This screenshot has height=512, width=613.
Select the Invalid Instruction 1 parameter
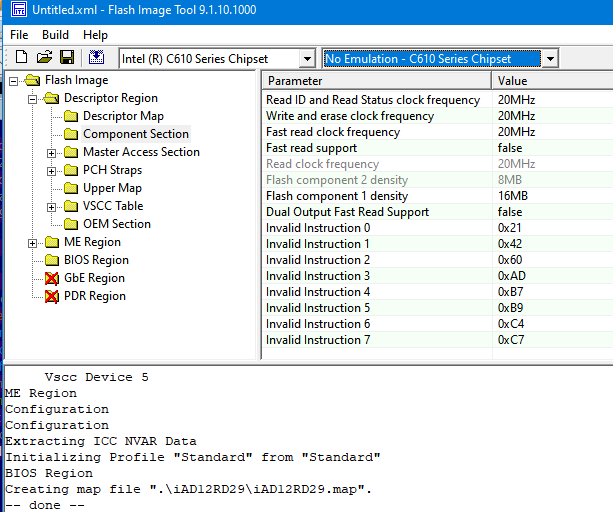pos(318,244)
